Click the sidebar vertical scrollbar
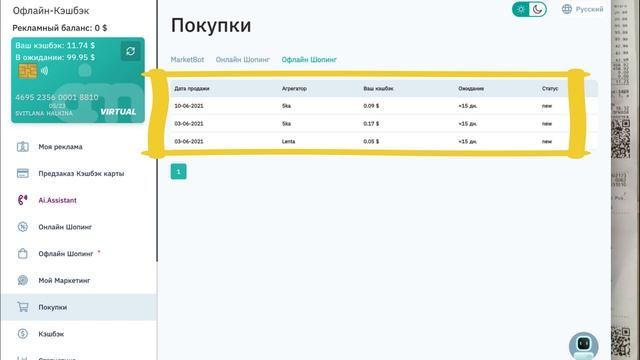640x360 pixels. tap(157, 131)
